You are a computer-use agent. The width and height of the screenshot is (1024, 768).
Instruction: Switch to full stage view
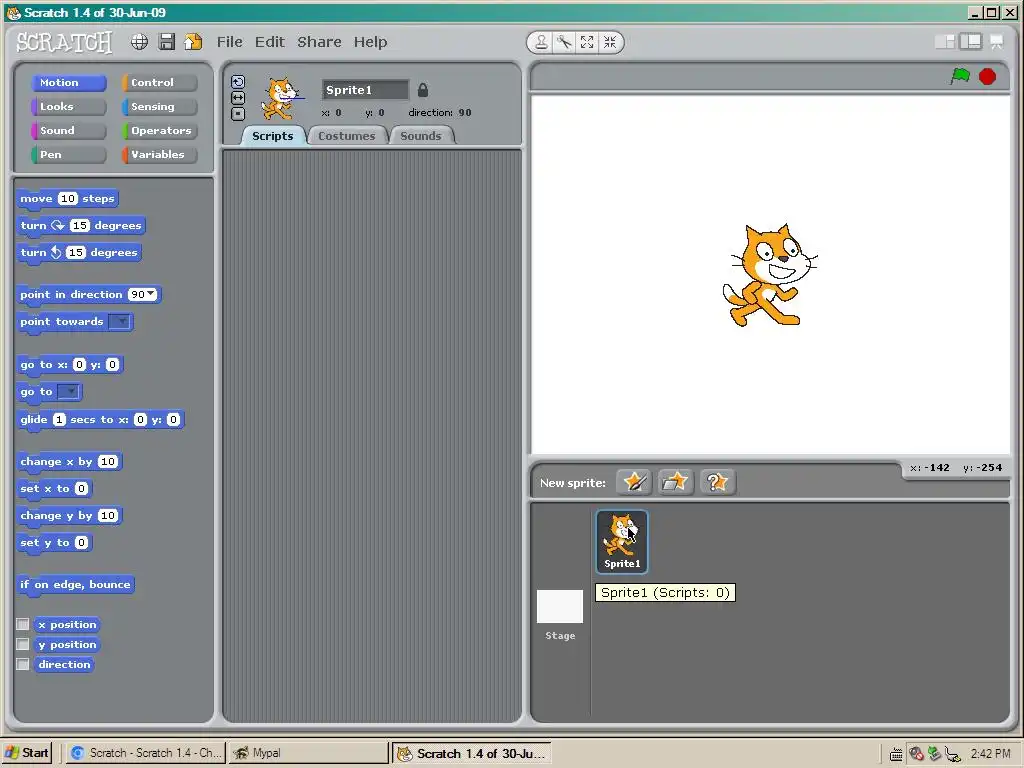tap(970, 42)
